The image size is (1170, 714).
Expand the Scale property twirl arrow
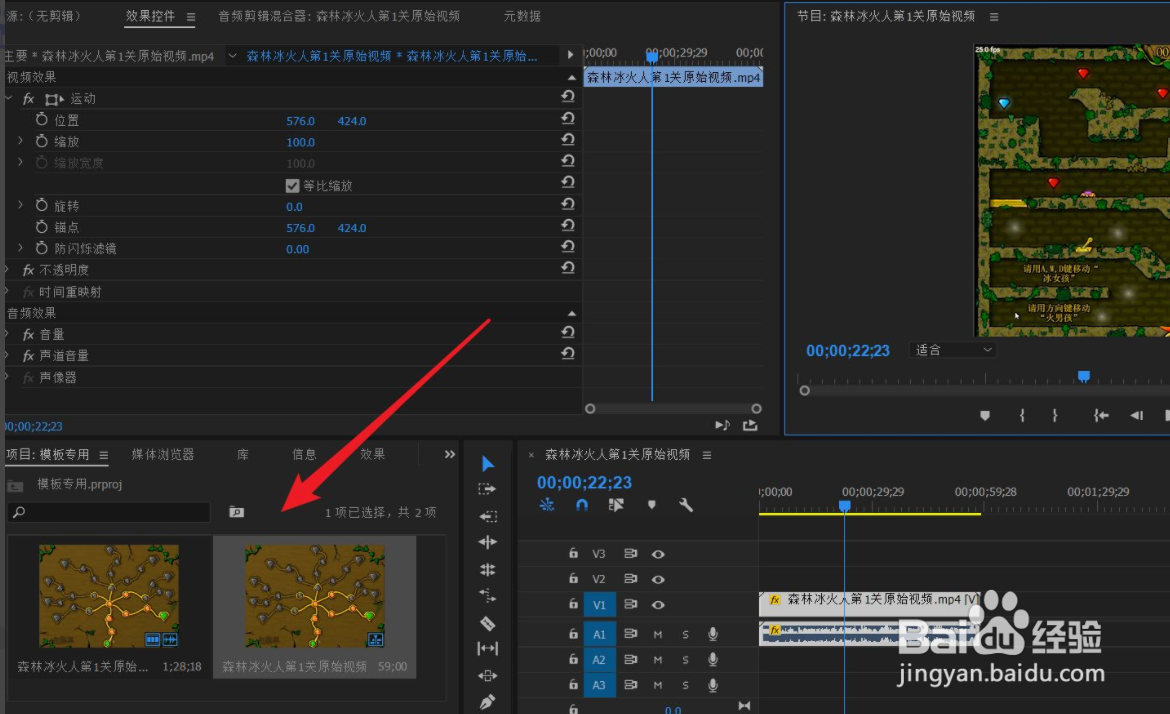click(x=20, y=140)
